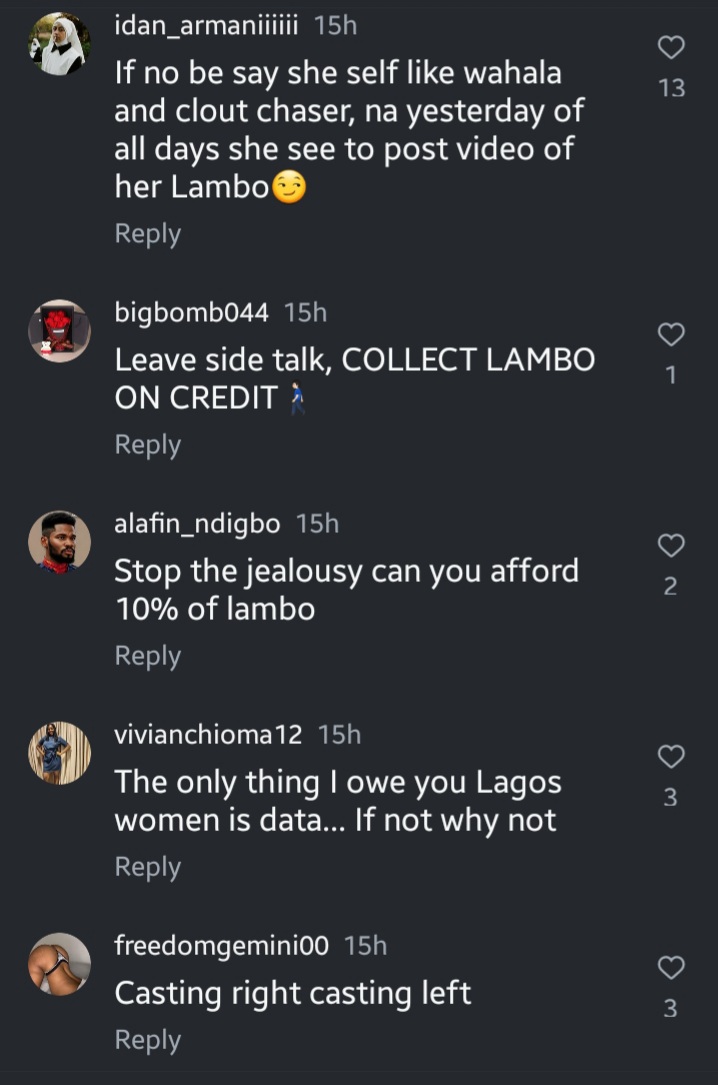Open bigbomb044's avatar
The height and width of the screenshot is (1085, 718).
59,331
